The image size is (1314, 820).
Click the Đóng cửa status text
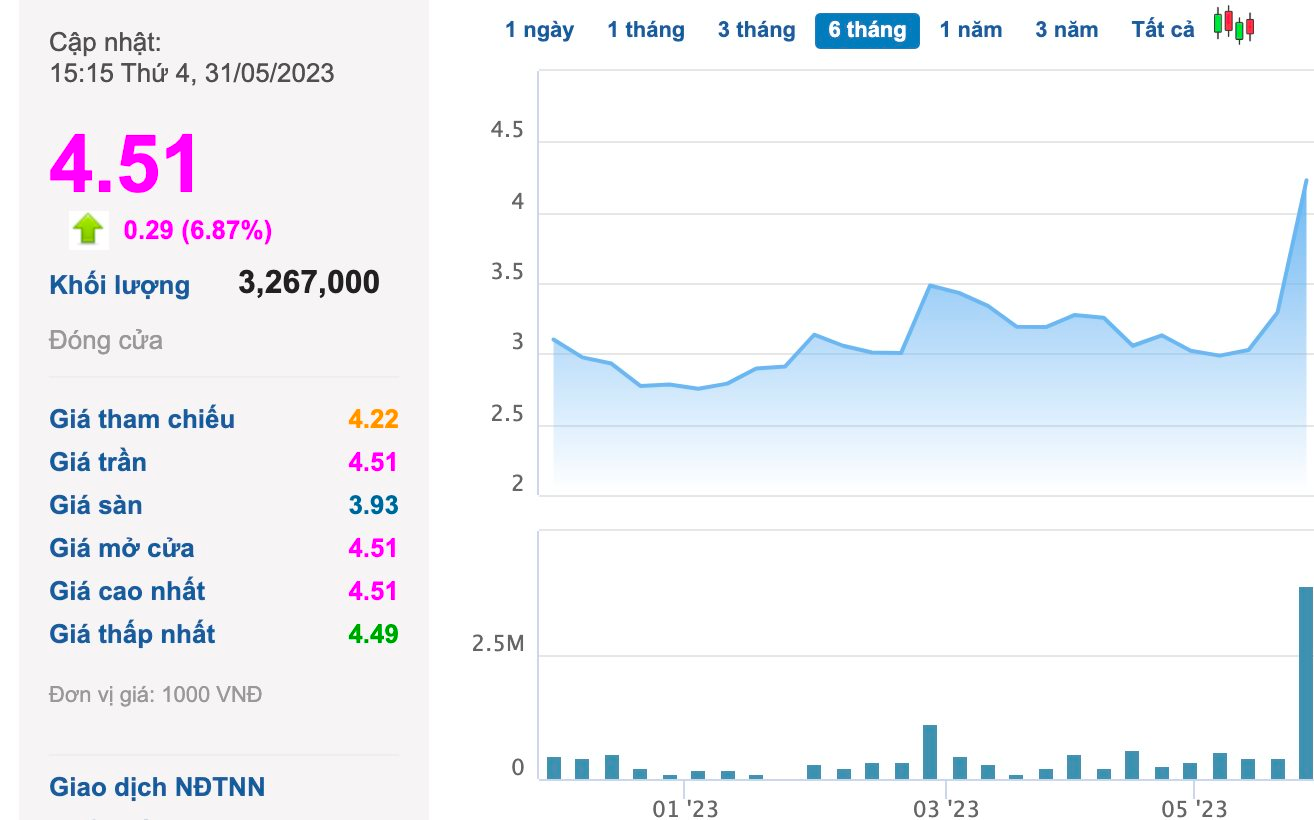click(x=106, y=341)
